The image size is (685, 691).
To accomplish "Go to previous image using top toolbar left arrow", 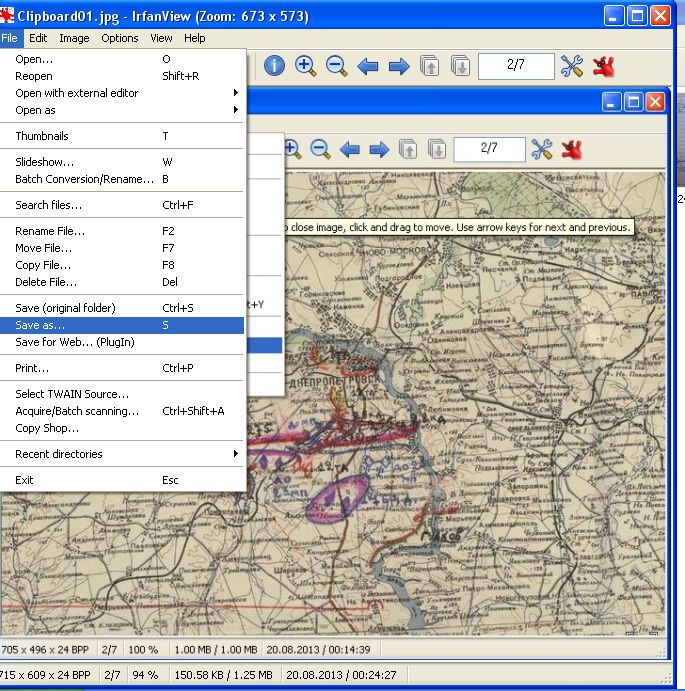I will 368,67.
